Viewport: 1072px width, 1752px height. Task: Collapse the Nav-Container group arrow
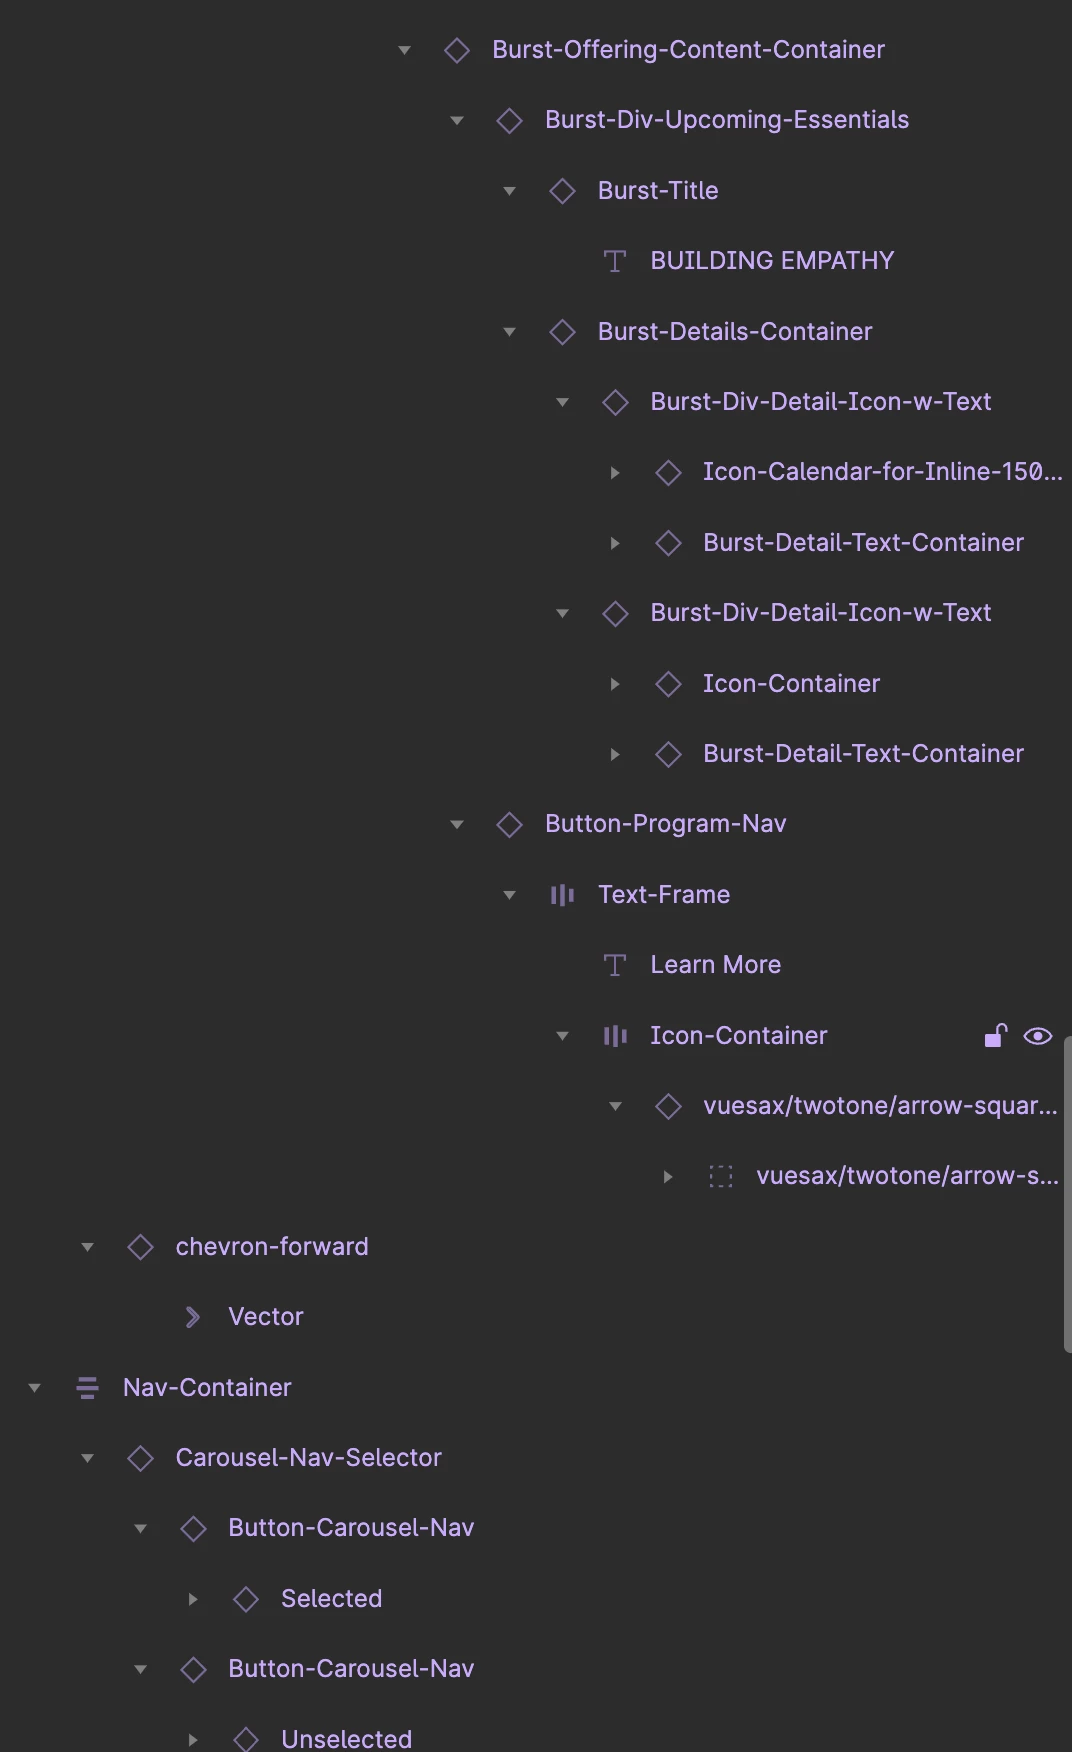(35, 1388)
